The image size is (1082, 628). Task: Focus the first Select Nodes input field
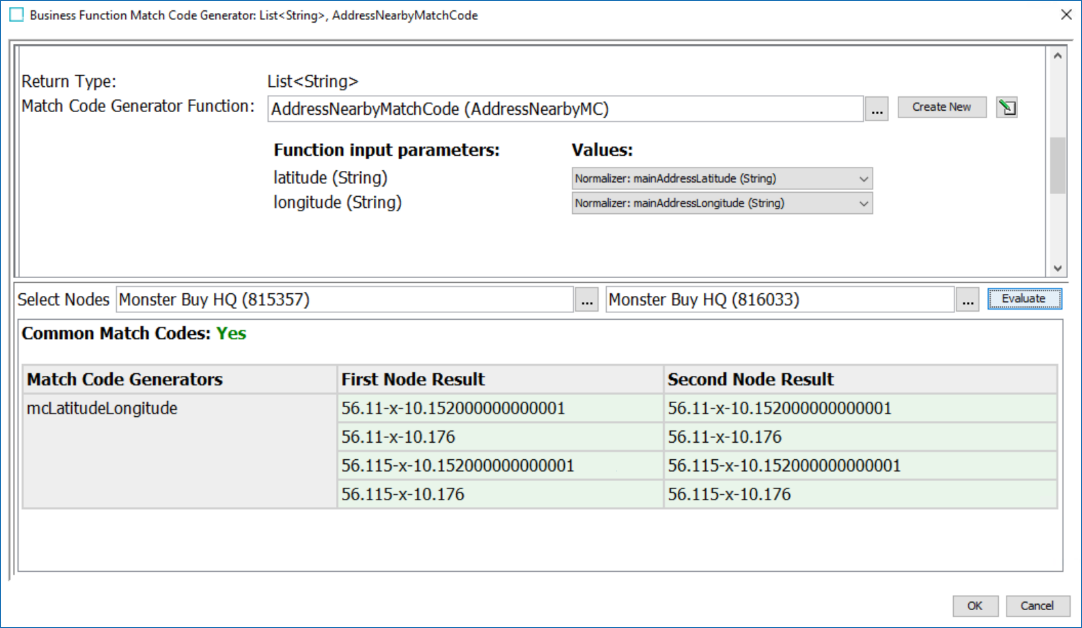[344, 299]
